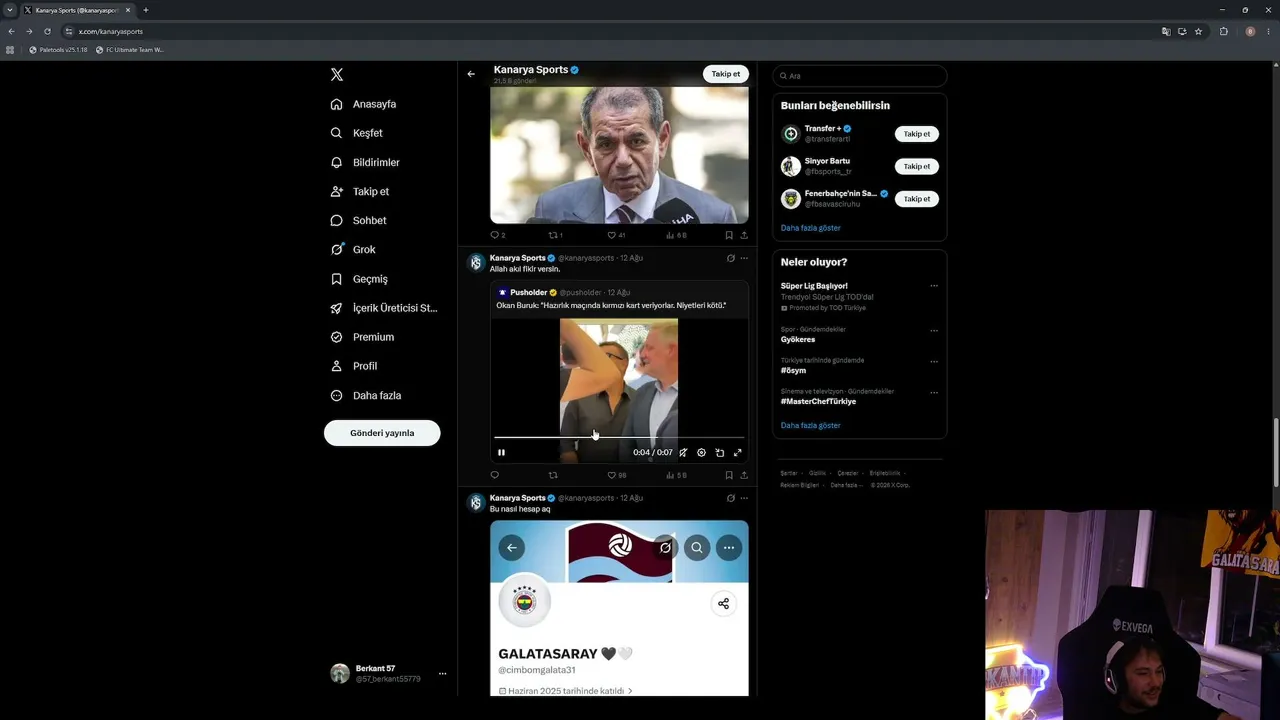This screenshot has width=1280, height=720.
Task: Open the Chrome extensions puzzle icon
Action: coord(1224,31)
